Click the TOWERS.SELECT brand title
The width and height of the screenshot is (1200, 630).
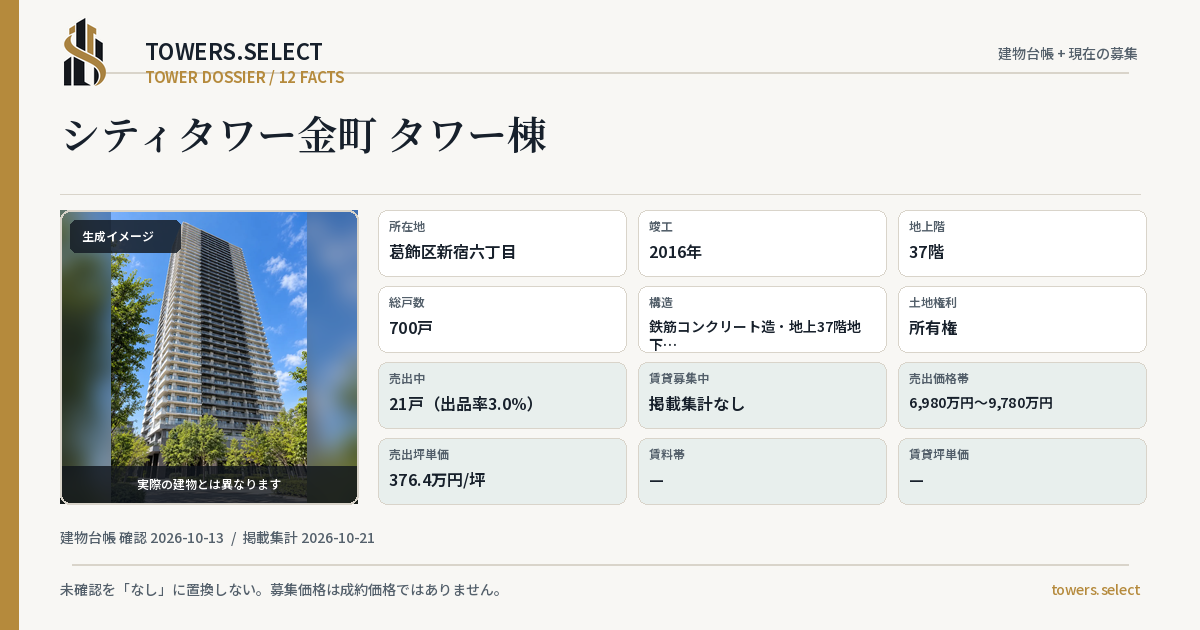click(234, 52)
